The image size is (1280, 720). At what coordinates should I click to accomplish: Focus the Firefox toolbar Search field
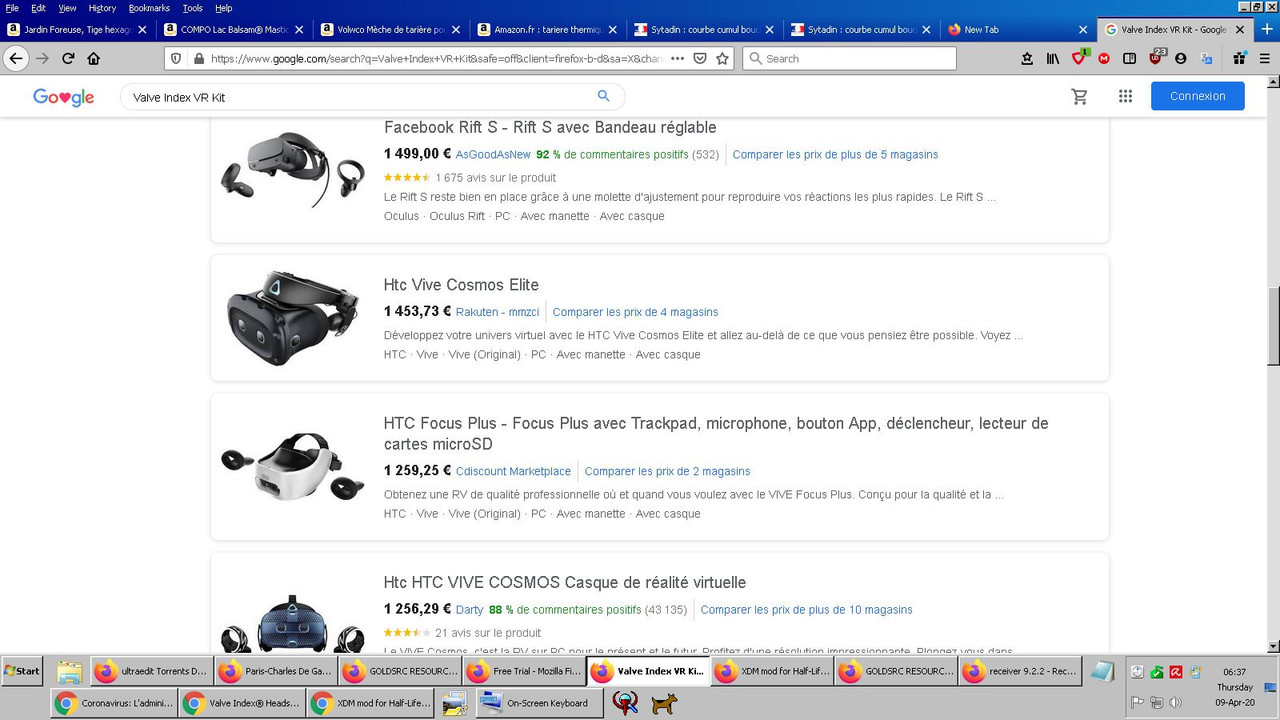pos(849,58)
